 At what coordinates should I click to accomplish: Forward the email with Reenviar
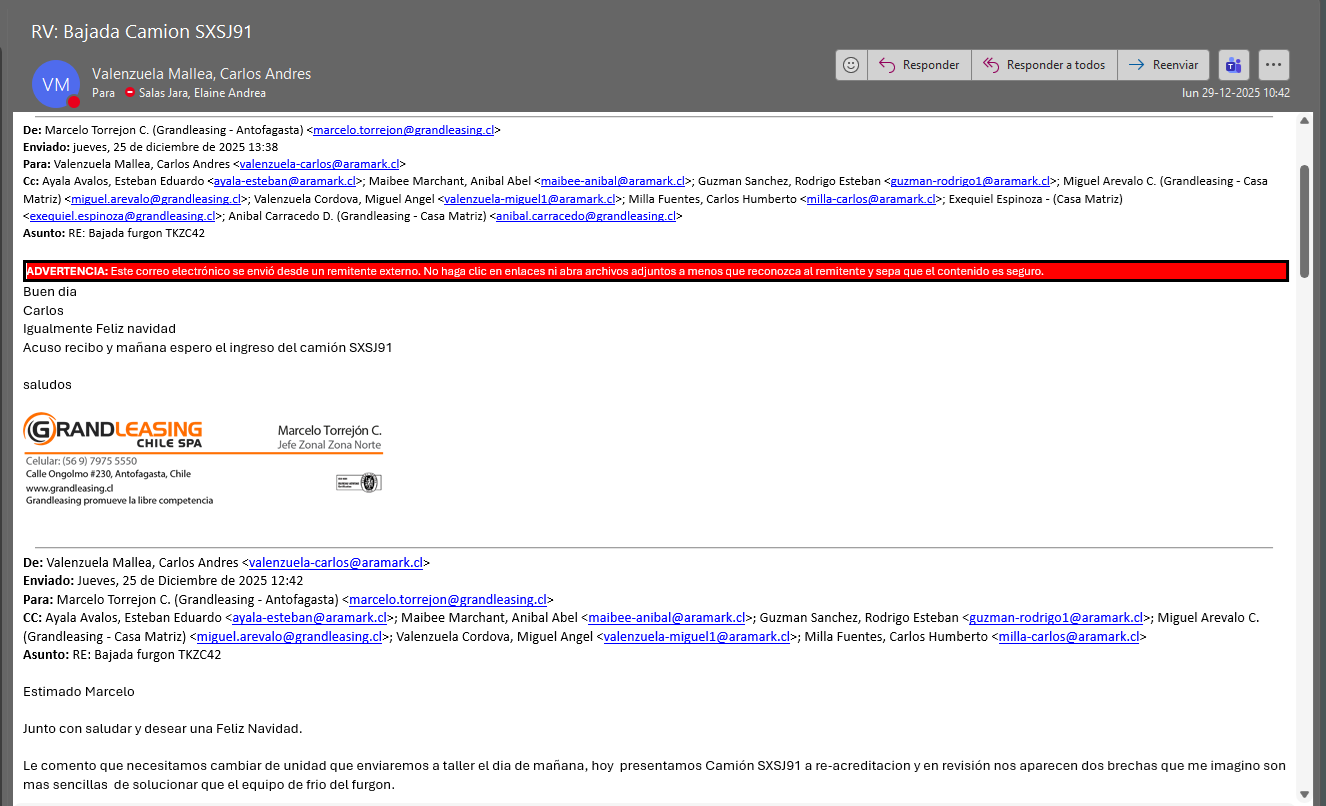1163,65
